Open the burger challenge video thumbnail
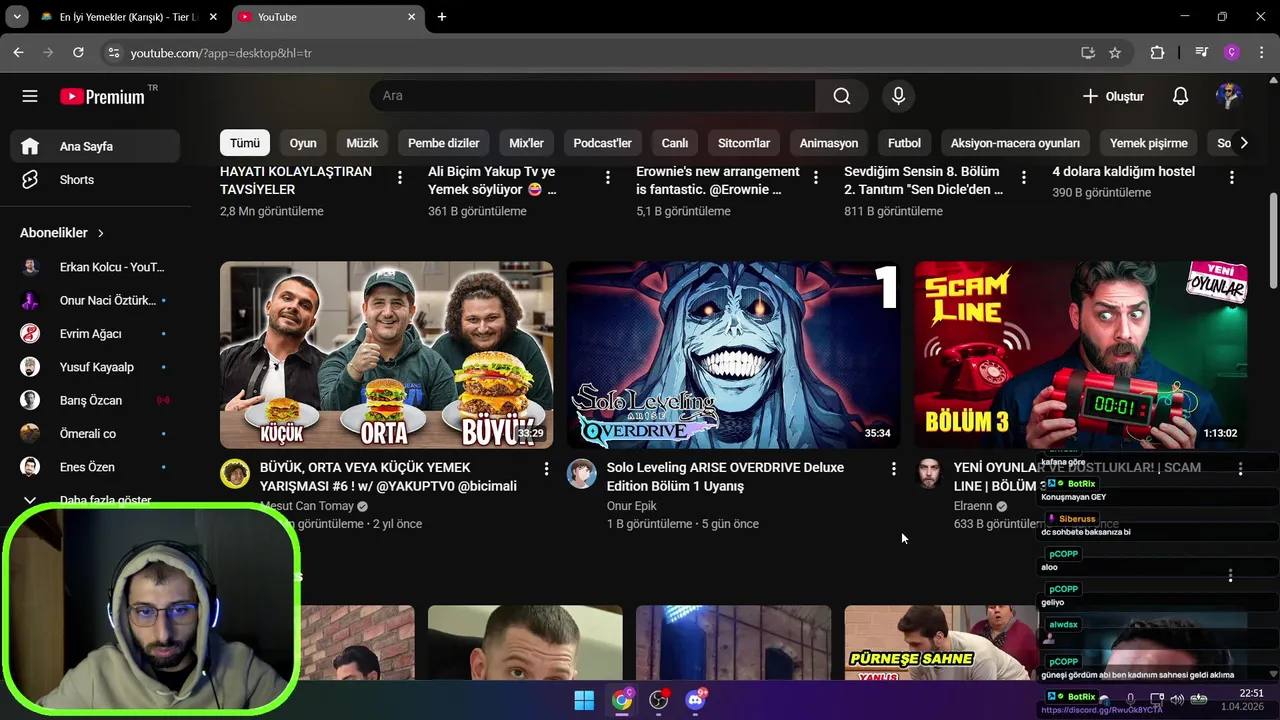Screen dimensions: 1280x720 pyautogui.click(x=386, y=355)
